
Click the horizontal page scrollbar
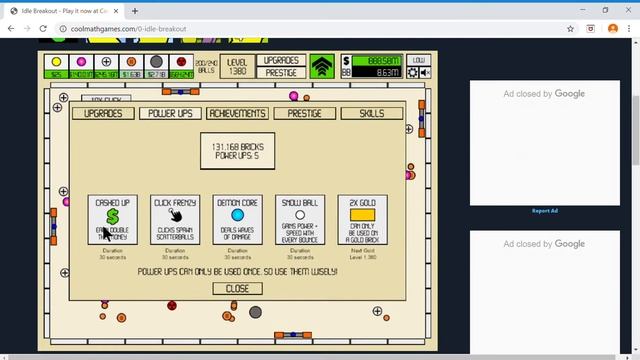[x=312, y=357]
